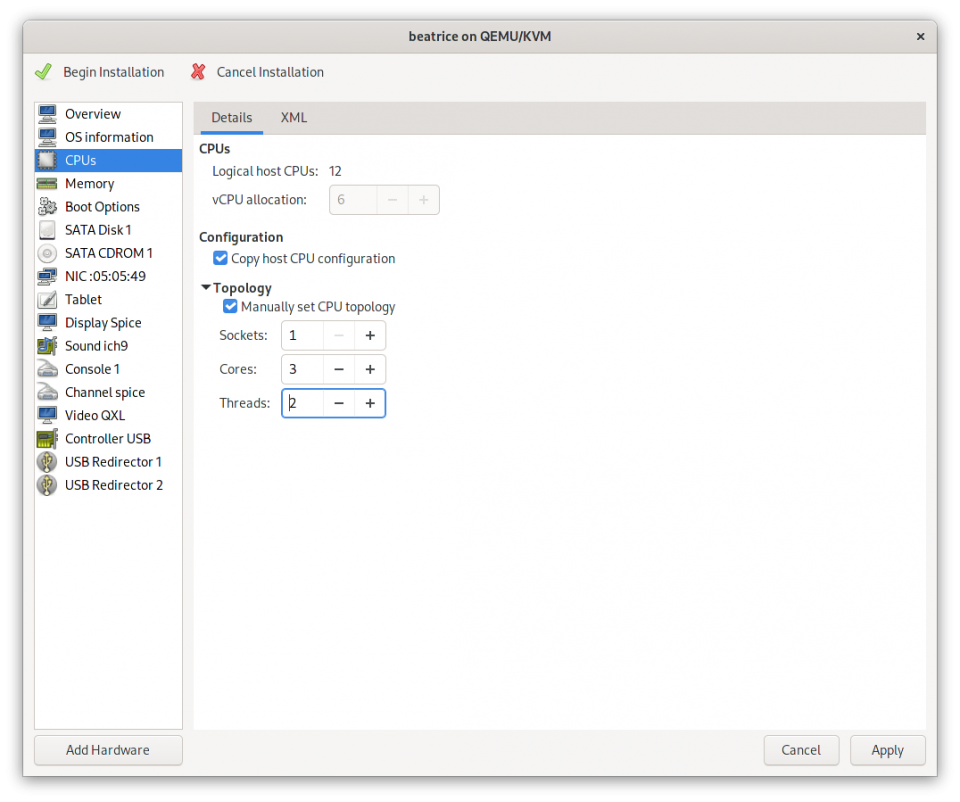960x802 pixels.
Task: Select the Controller USB device
Action: click(108, 438)
